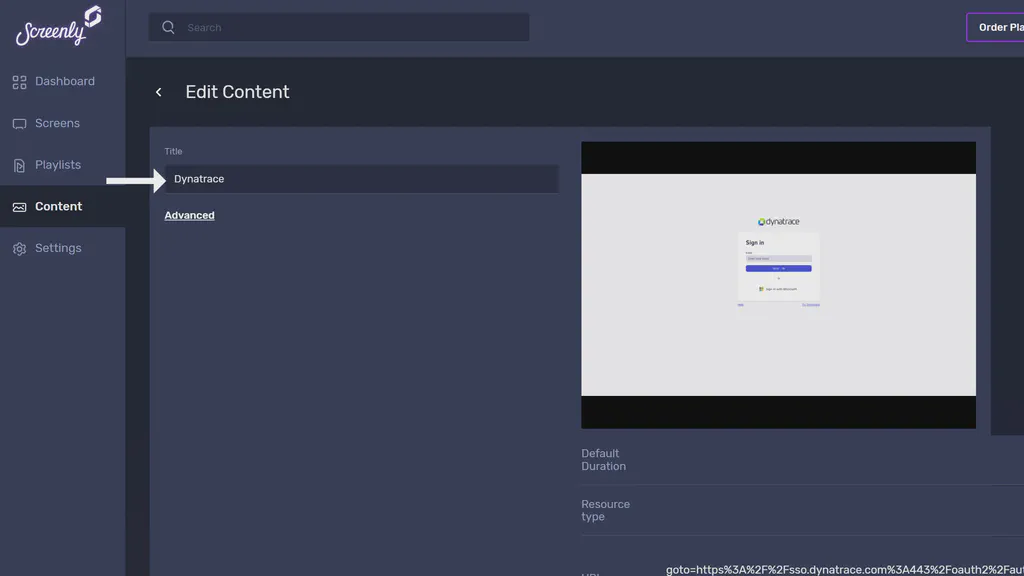The image size is (1024, 576).
Task: Select the Screens monitor icon
Action: pyautogui.click(x=19, y=122)
